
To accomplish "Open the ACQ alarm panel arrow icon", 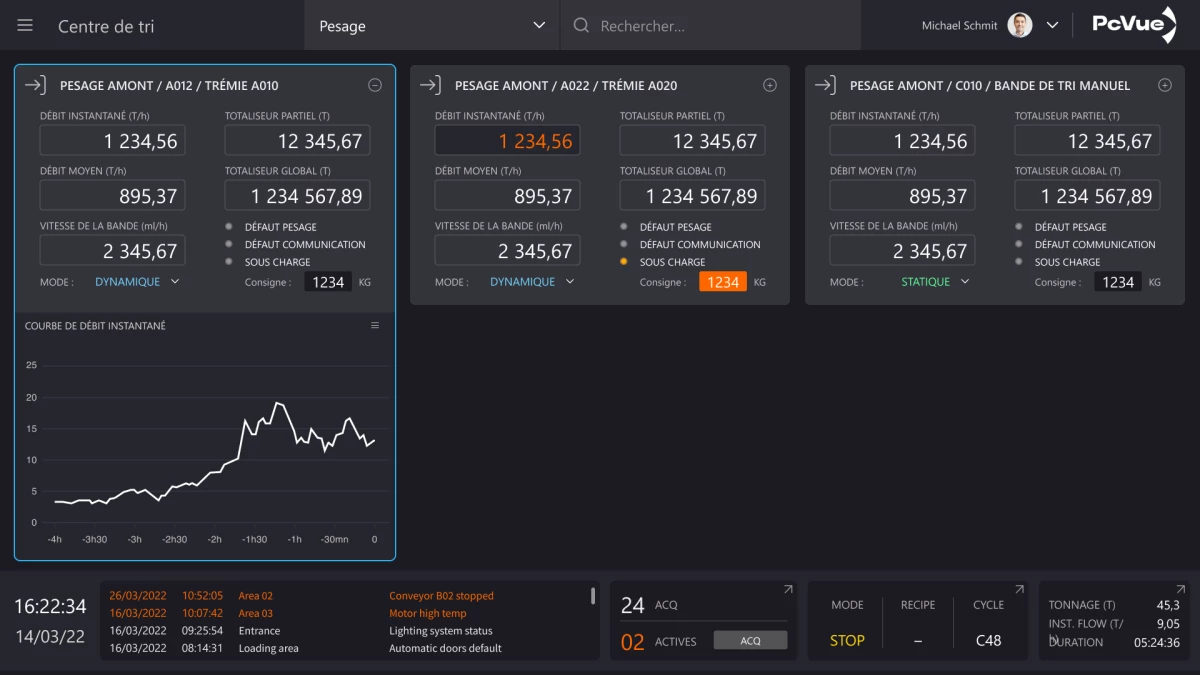I will point(787,590).
